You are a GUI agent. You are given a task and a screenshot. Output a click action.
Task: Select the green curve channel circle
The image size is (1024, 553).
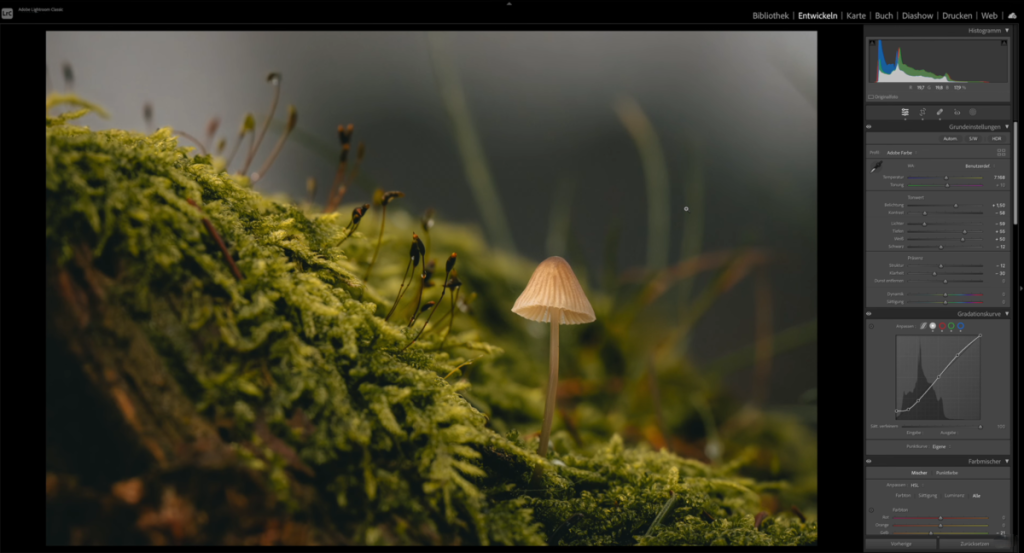(x=951, y=326)
